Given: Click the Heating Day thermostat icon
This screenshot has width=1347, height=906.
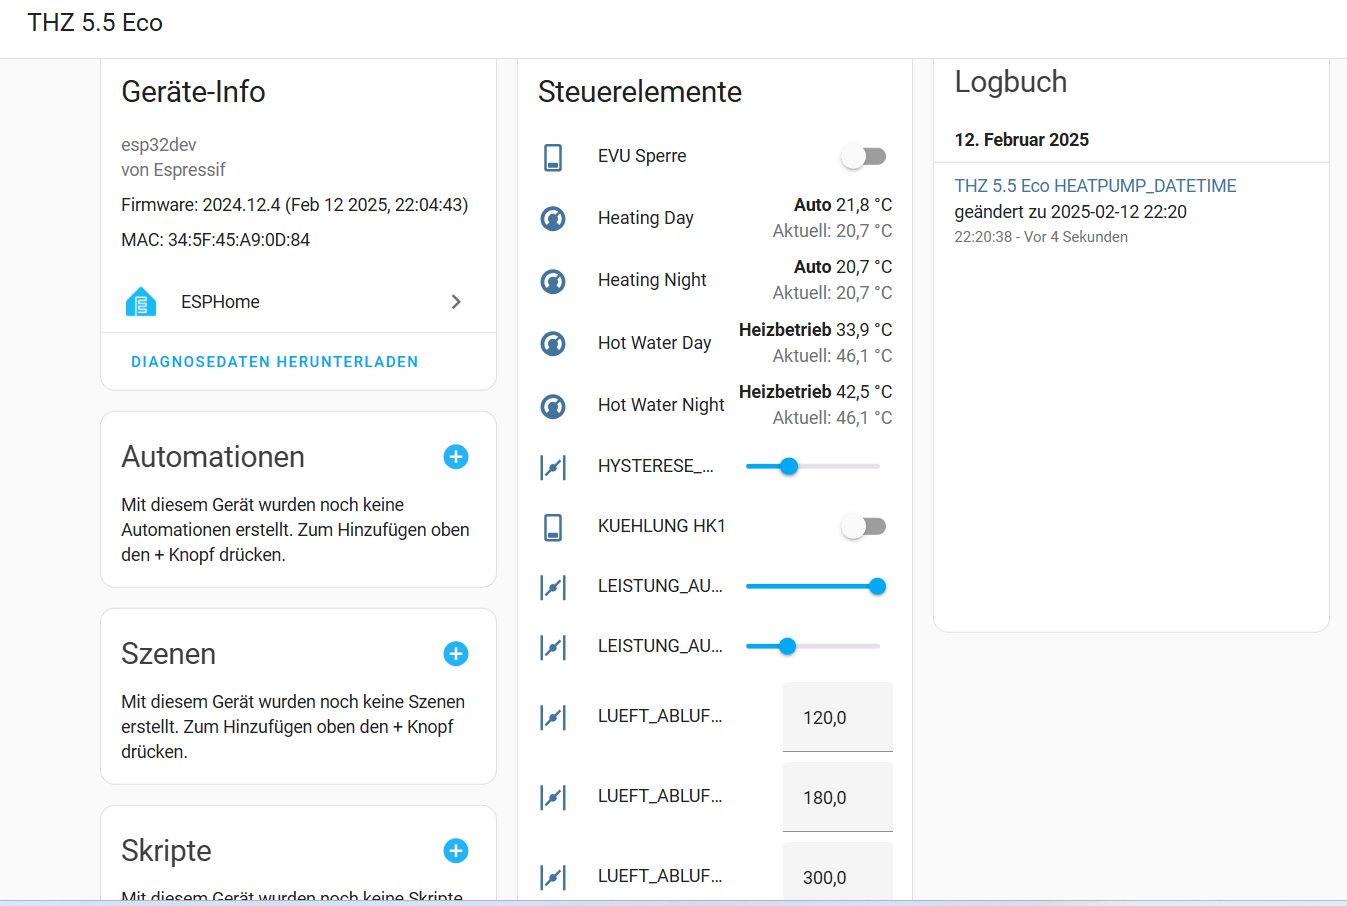Looking at the screenshot, I should tap(553, 218).
